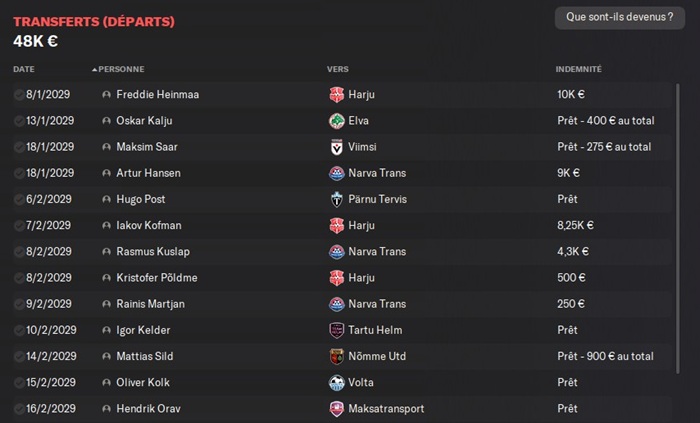Screen dimensions: 700x423
Task: Click the Volta club badge icon
Action: tap(336, 382)
